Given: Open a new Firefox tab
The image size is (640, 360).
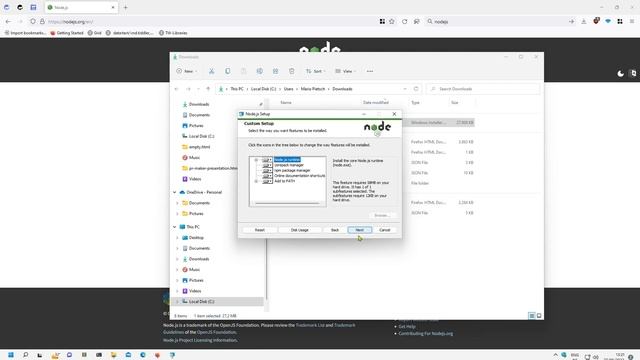Looking at the screenshot, I should pos(125,7).
